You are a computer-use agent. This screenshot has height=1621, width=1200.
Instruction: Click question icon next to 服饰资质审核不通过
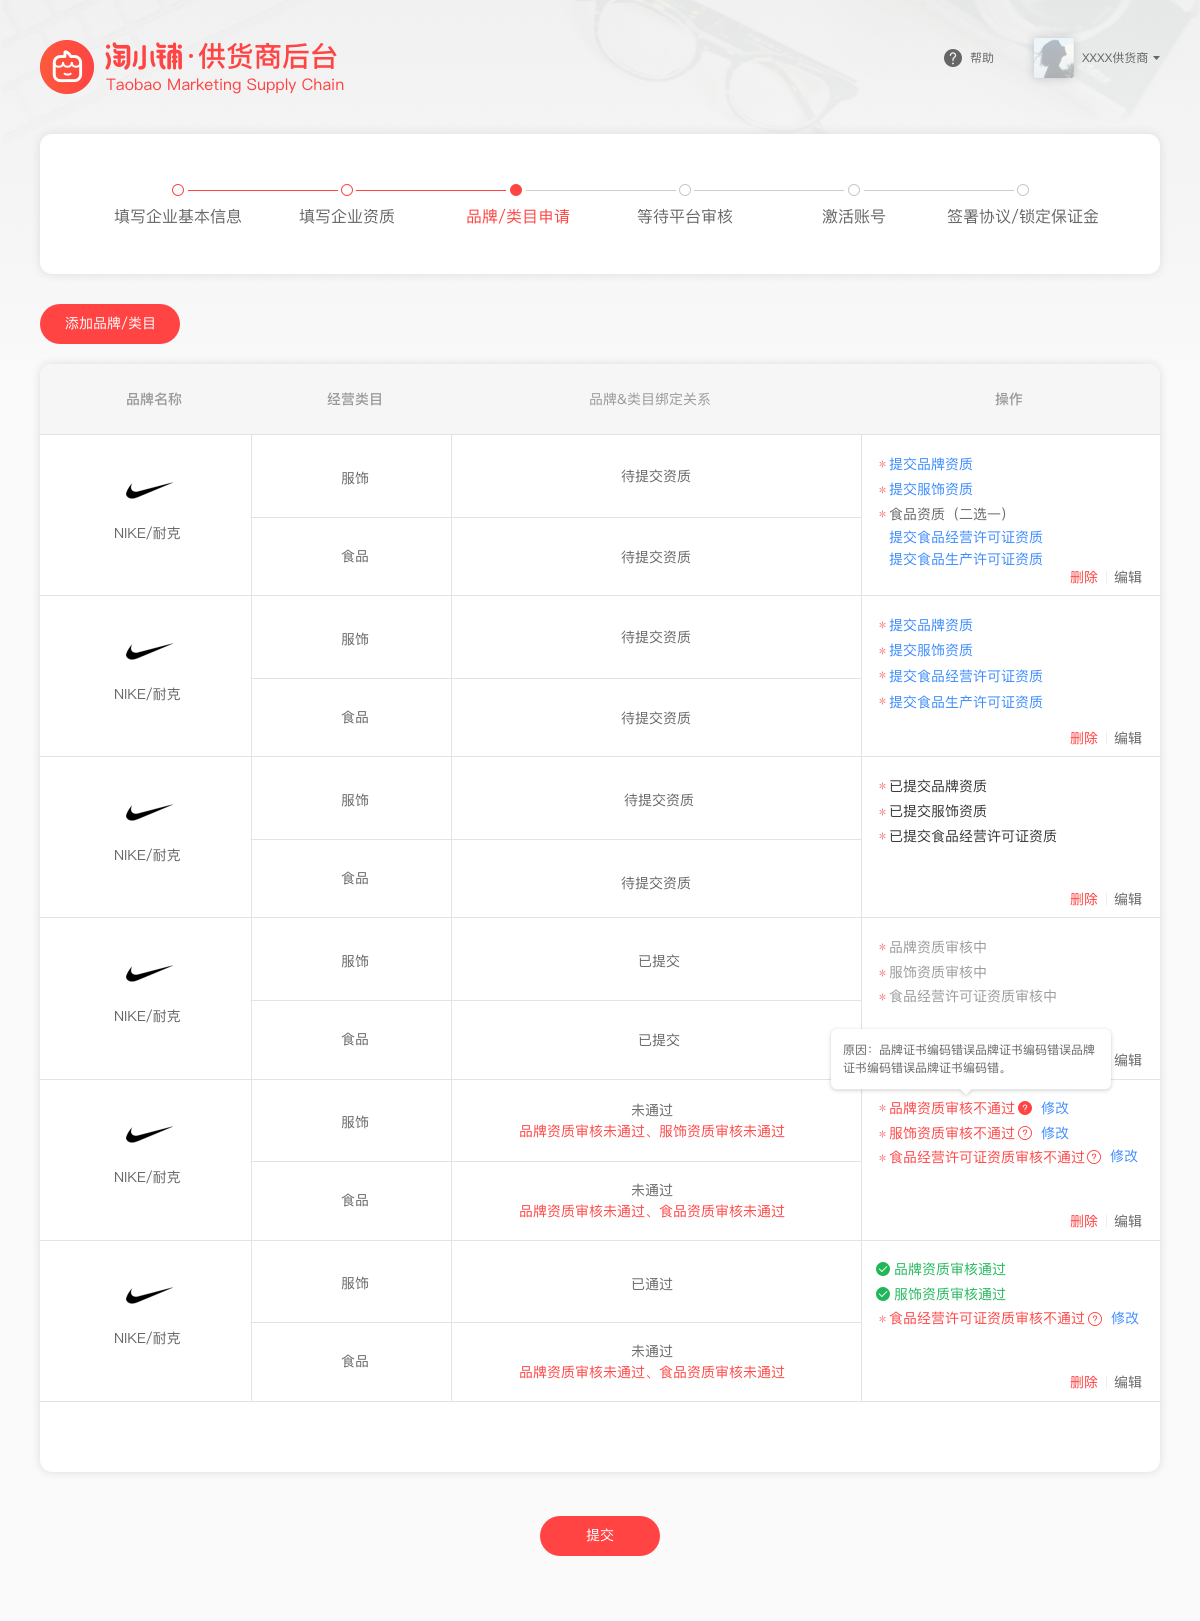[x=1025, y=1133]
